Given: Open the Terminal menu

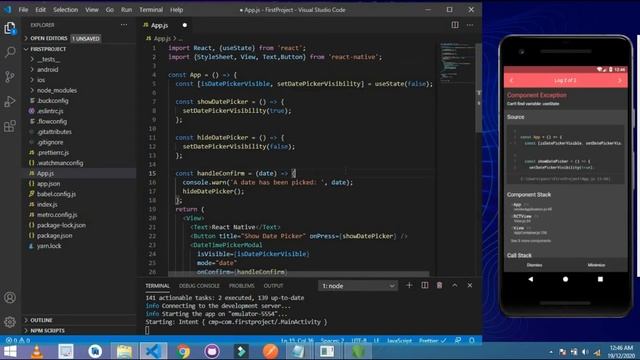Looking at the screenshot, I should pos(151,10).
